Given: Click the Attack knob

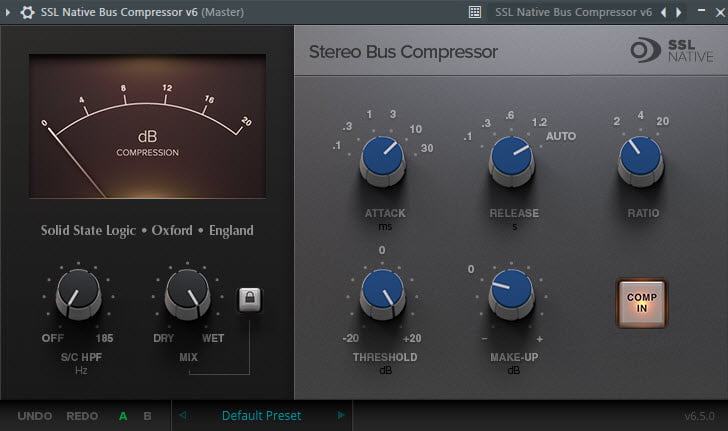Looking at the screenshot, I should (383, 161).
